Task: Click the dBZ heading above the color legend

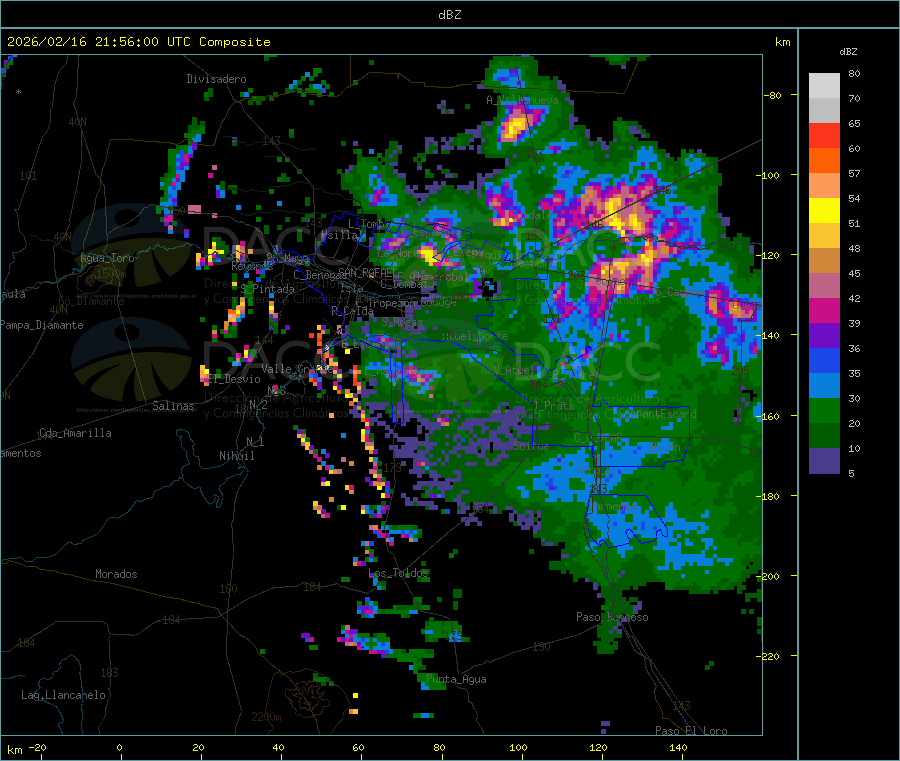Action: [x=848, y=52]
